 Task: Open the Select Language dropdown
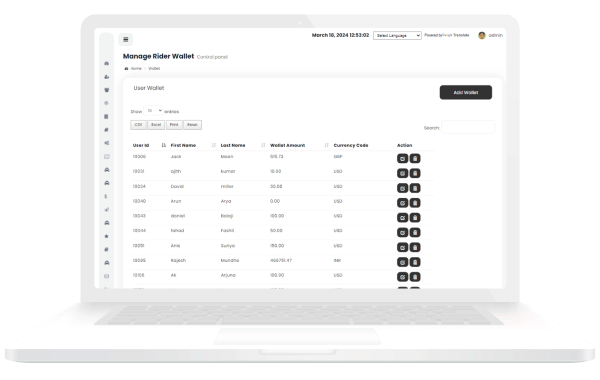[397, 36]
